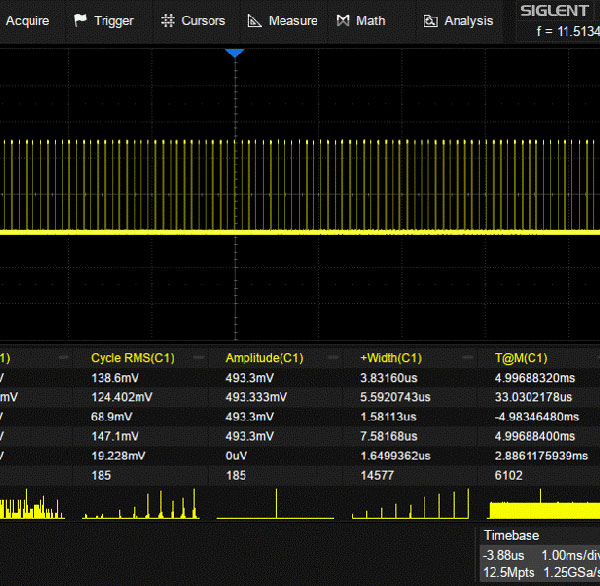This screenshot has width=600, height=586.
Task: Click the Trigger flag icon
Action: pyautogui.click(x=81, y=21)
